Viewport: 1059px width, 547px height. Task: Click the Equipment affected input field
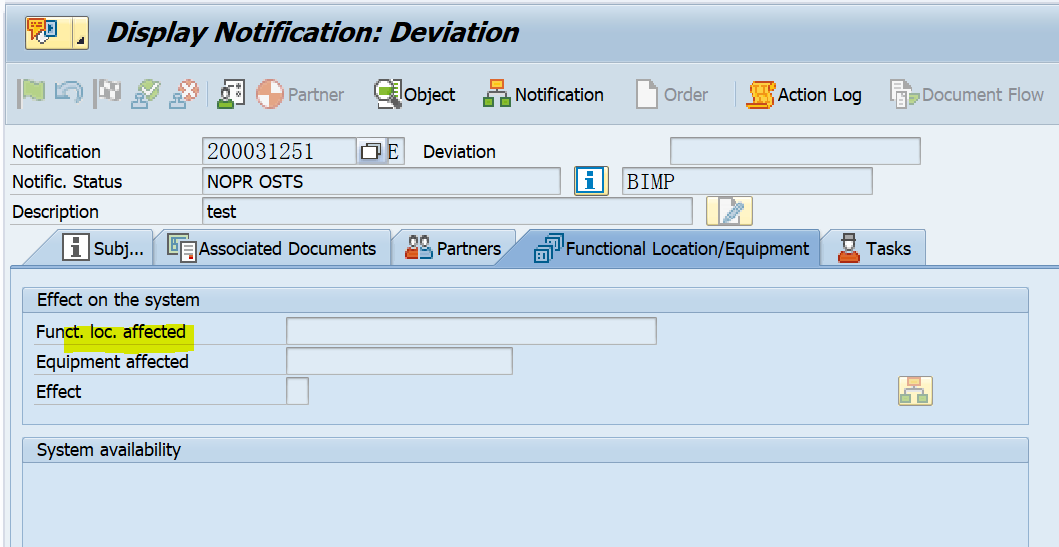tap(399, 361)
